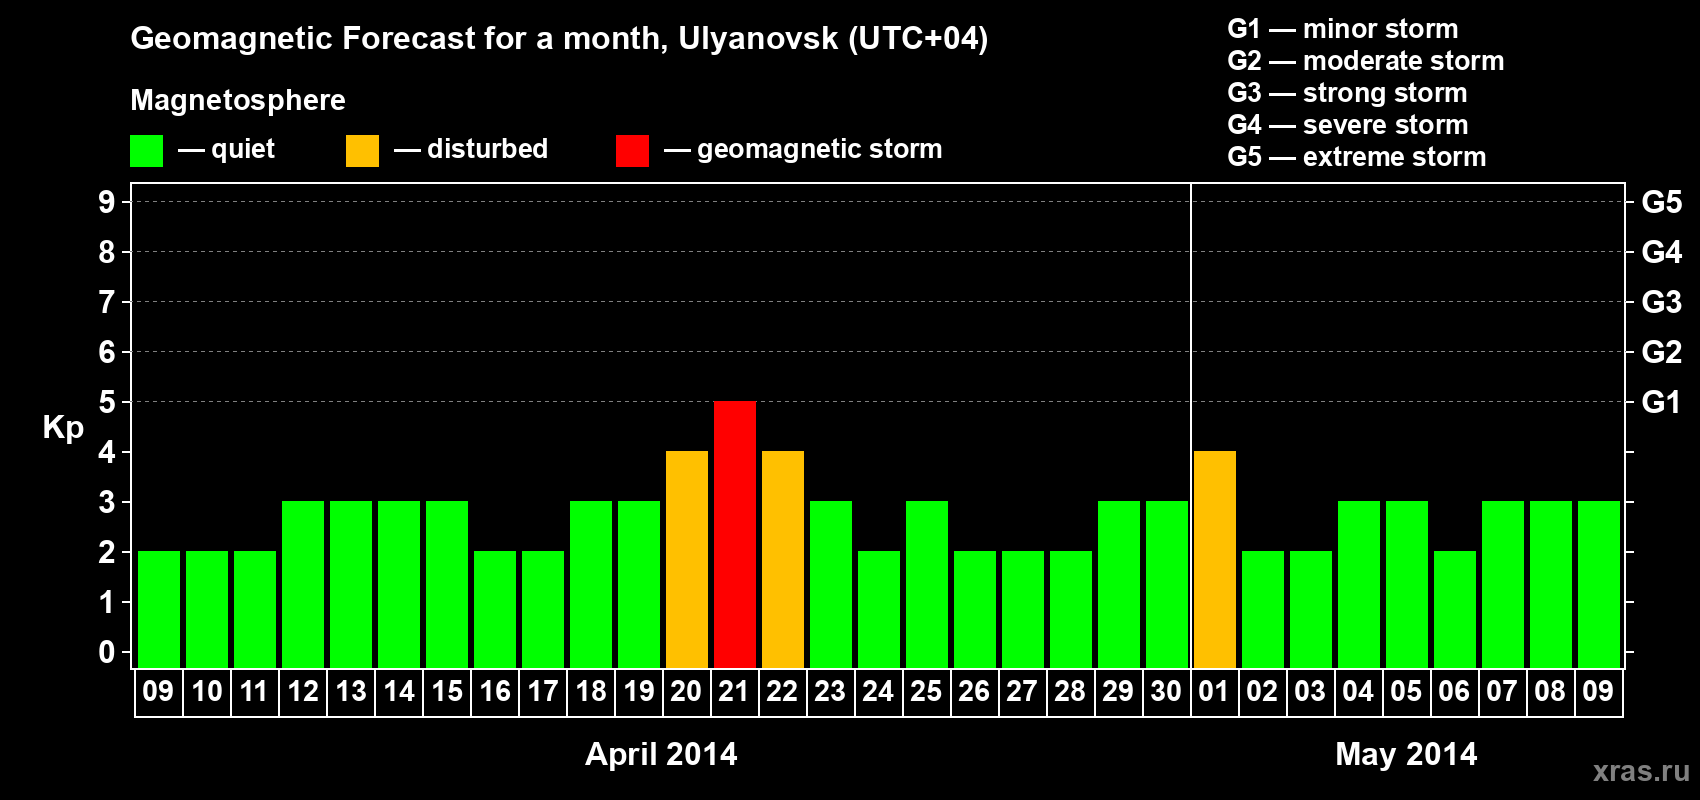
Task: Click the green bar for April 12
Action: [x=303, y=585]
